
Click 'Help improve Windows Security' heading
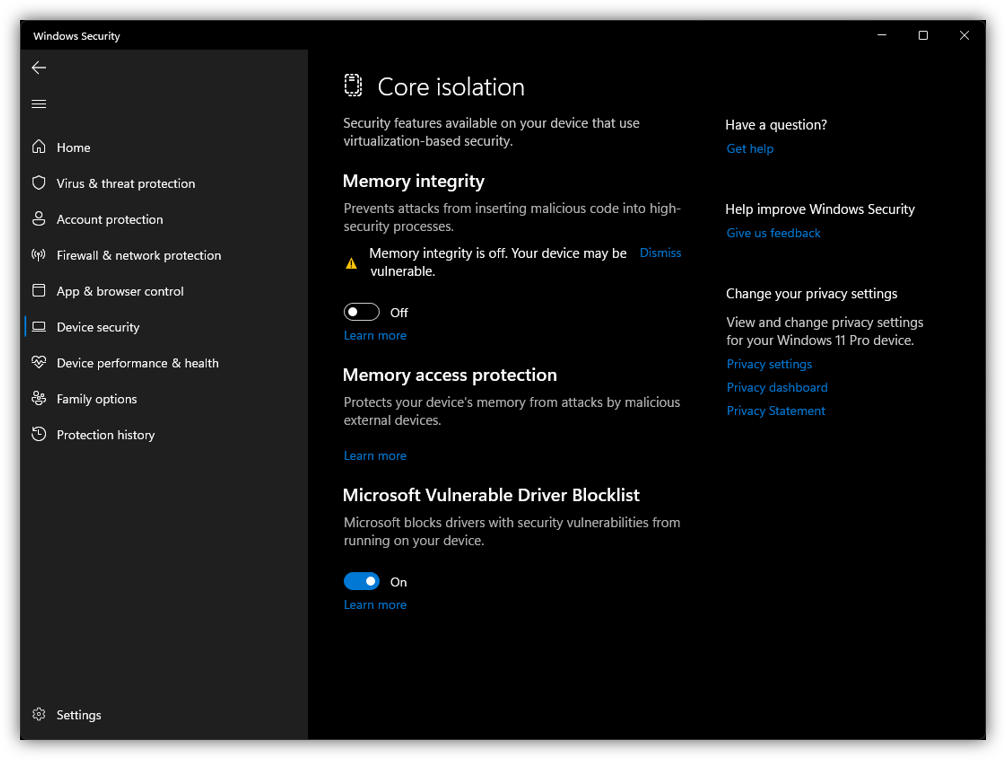pyautogui.click(x=820, y=210)
